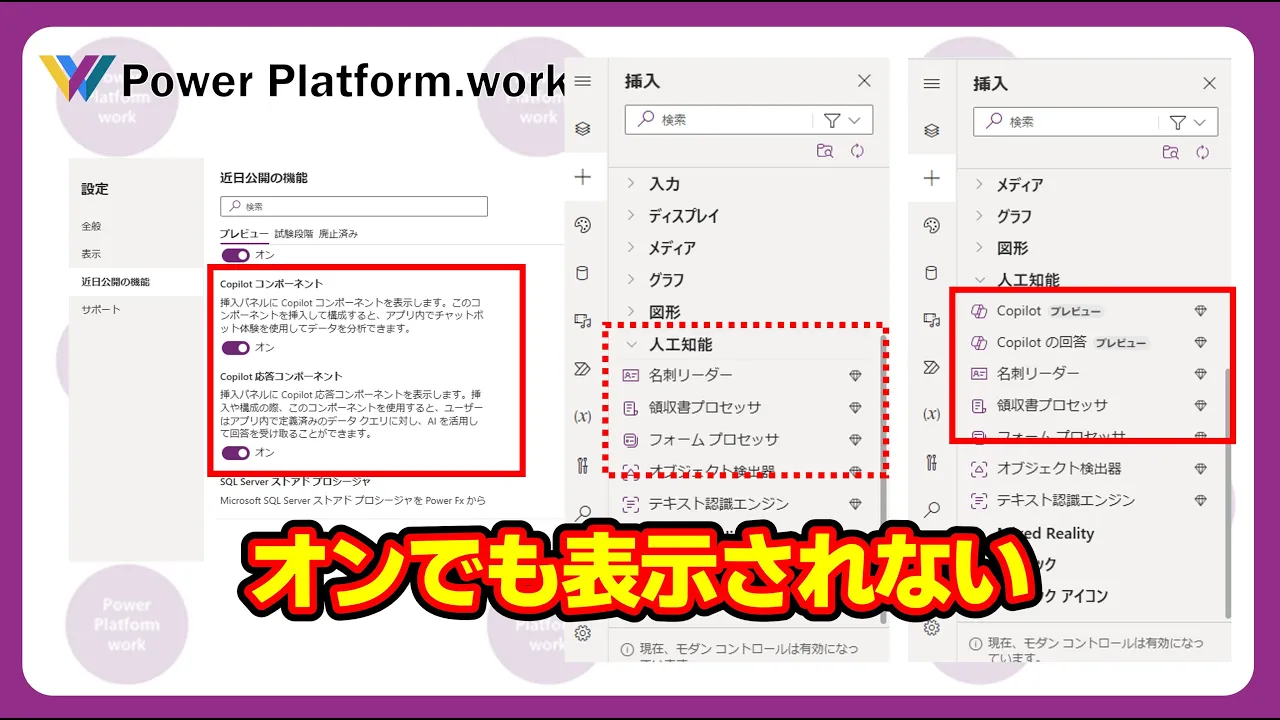Insert テキスト認識エンジン from right Insert panel
Viewport: 1280px width, 720px height.
coord(1089,500)
